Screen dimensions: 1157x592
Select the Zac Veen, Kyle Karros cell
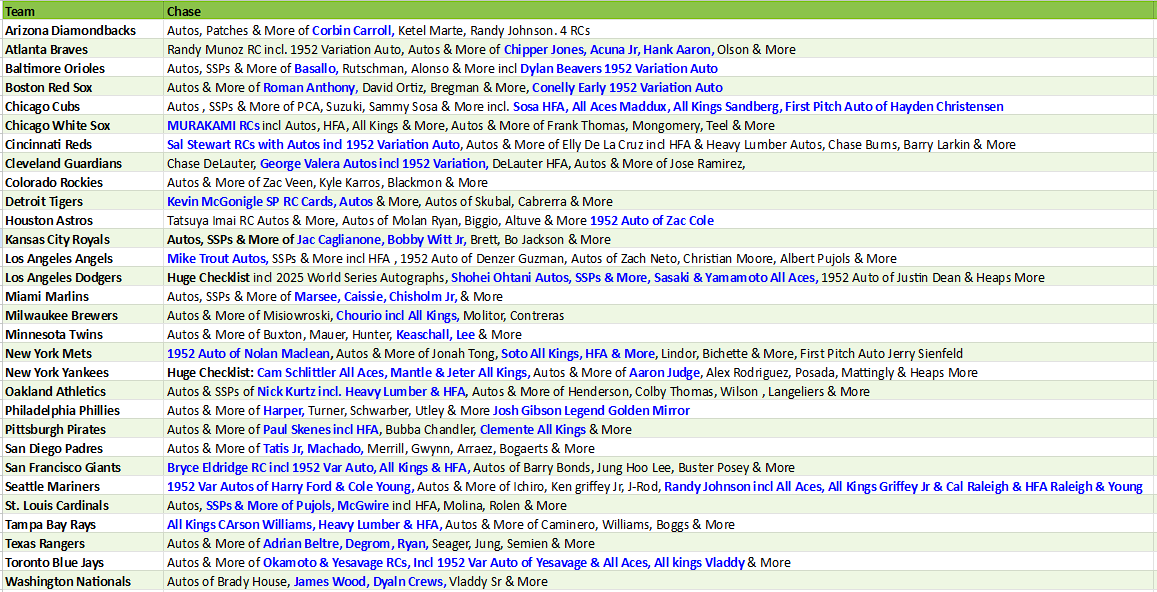(660, 182)
